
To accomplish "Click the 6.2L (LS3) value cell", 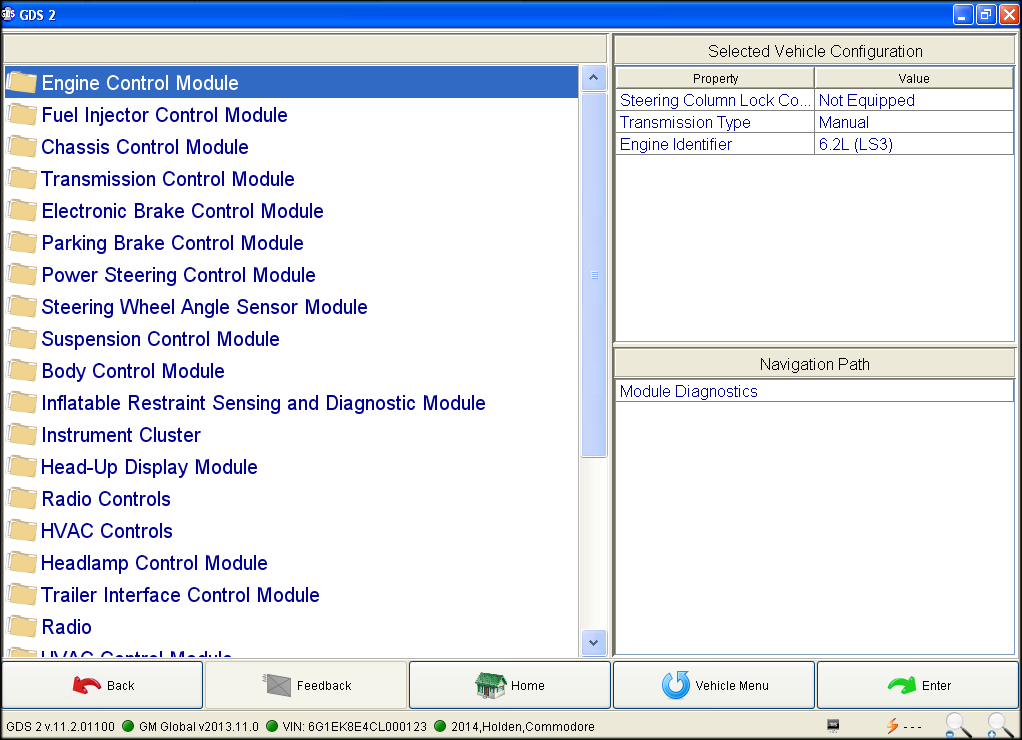I will click(914, 144).
